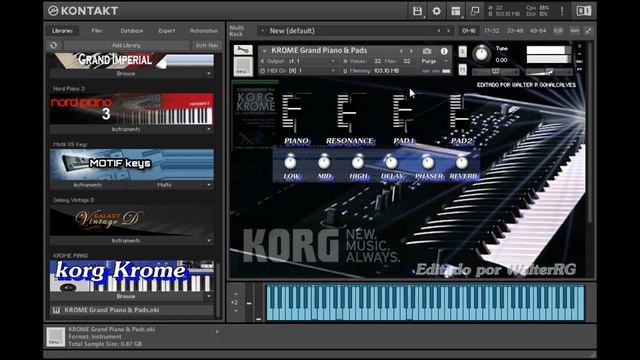640x360 pixels.
Task: Click the DELAY knob
Action: (391, 162)
